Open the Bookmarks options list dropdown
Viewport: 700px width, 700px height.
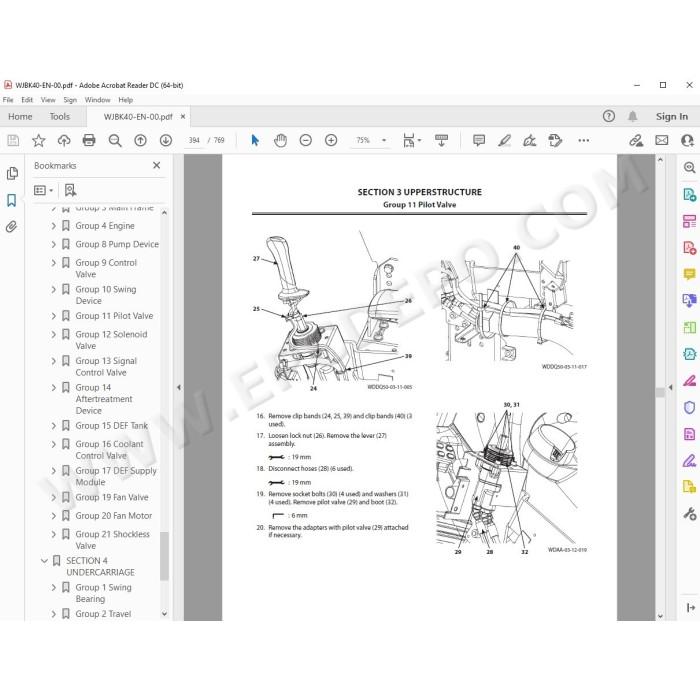coord(43,191)
